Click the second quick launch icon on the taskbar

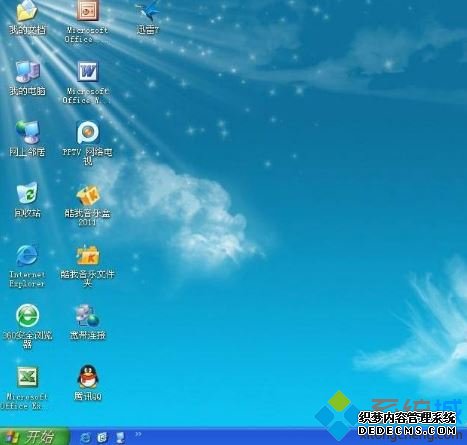coord(103,437)
